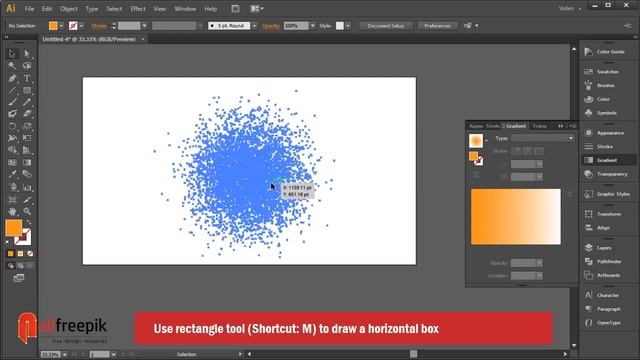The height and width of the screenshot is (360, 640).
Task: Select the Pencil tool
Action: (27, 102)
